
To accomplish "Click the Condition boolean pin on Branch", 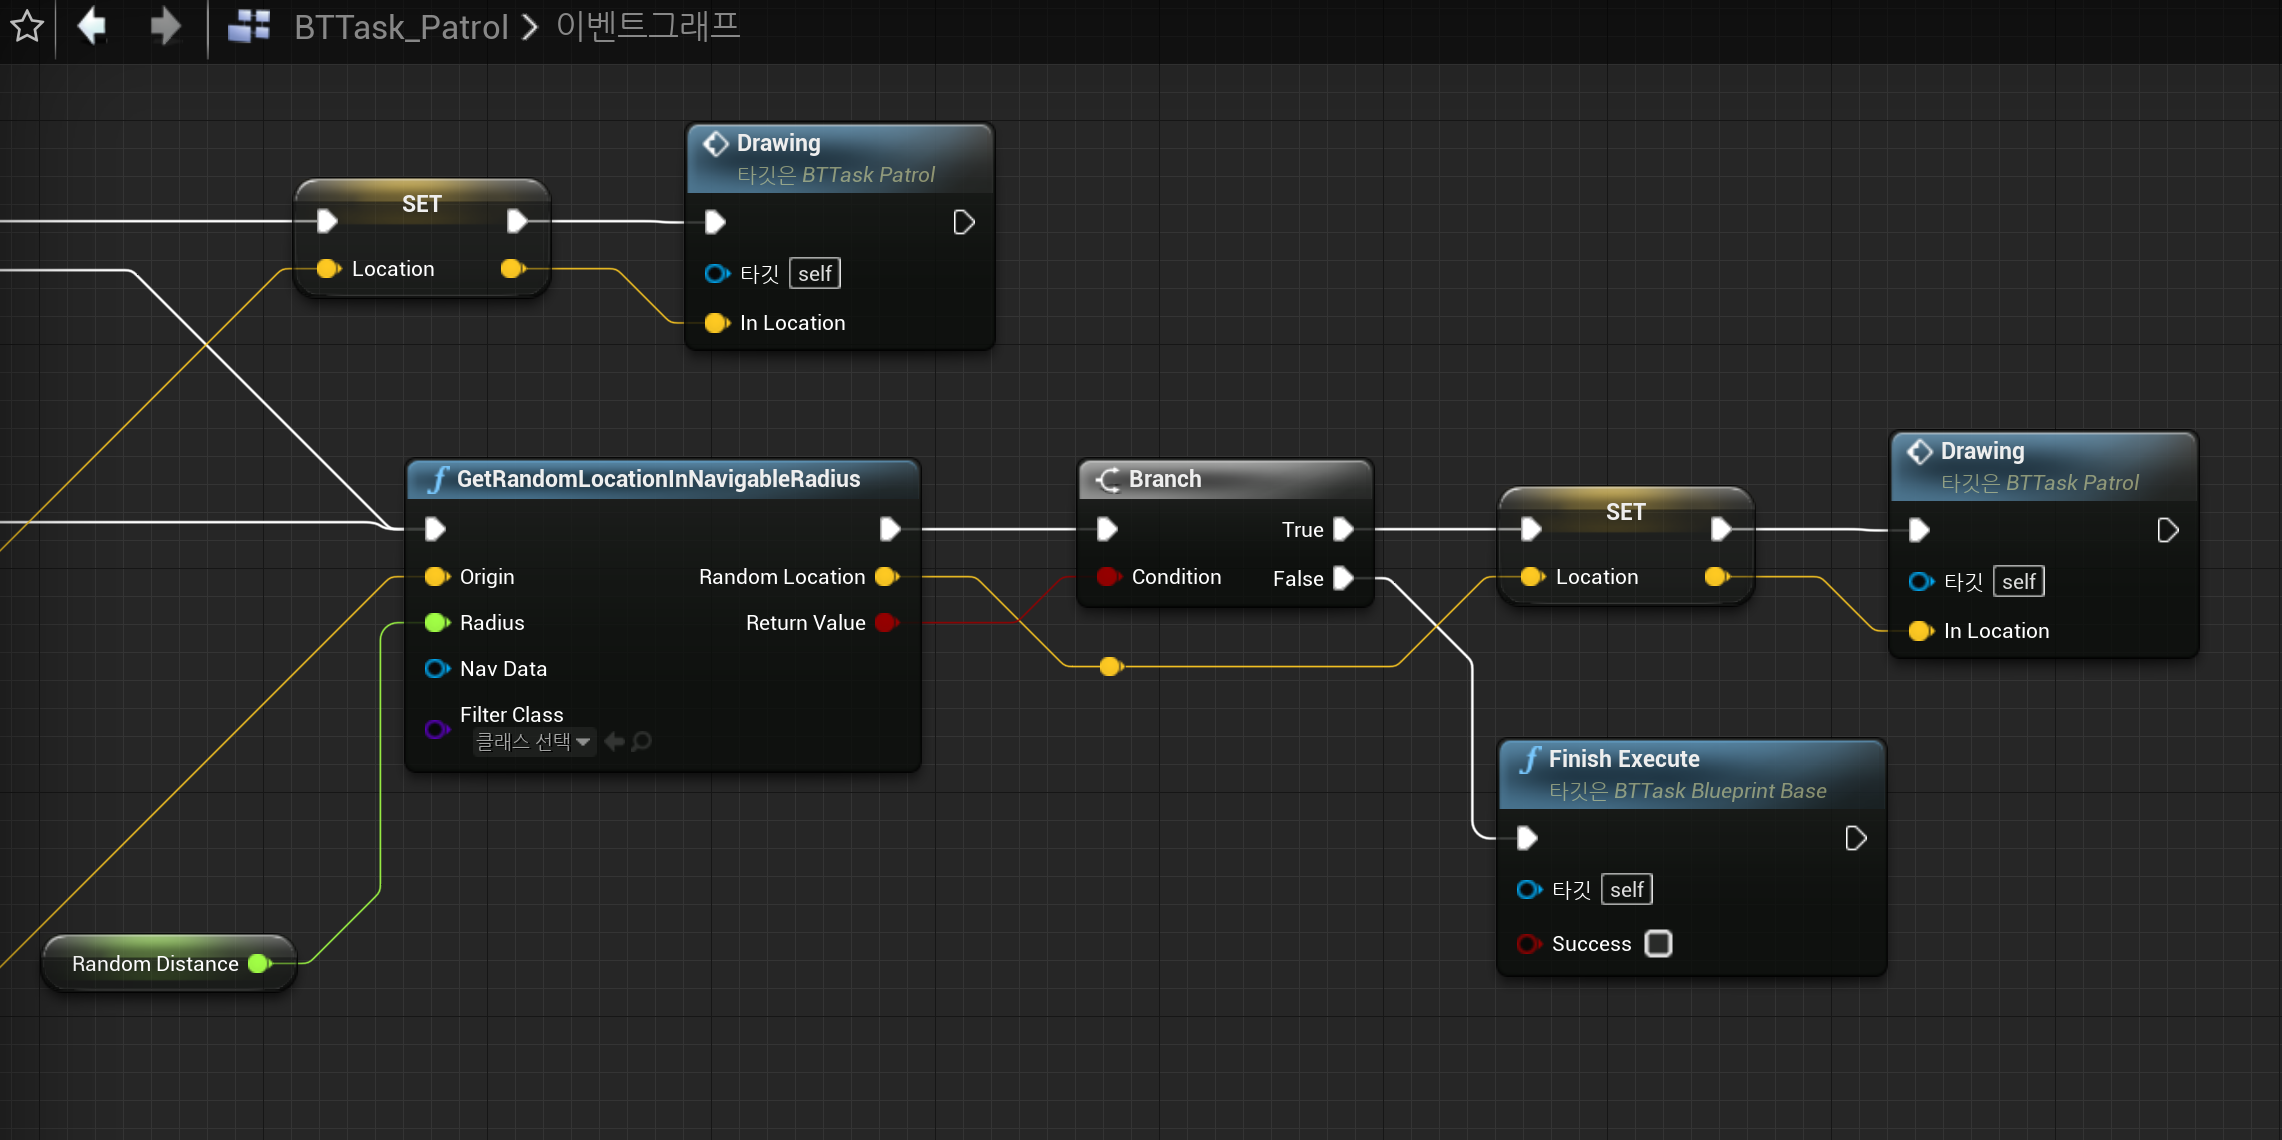I will pos(1108,577).
